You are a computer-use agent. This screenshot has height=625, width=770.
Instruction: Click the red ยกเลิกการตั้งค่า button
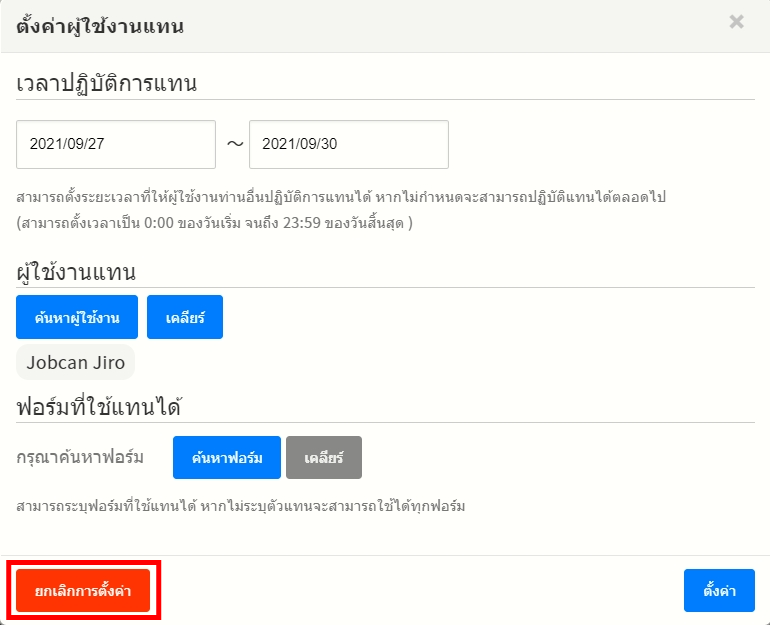pos(83,591)
